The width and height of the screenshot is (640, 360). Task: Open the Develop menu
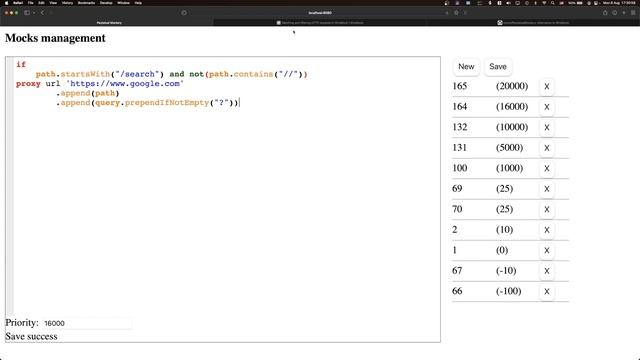point(106,3)
